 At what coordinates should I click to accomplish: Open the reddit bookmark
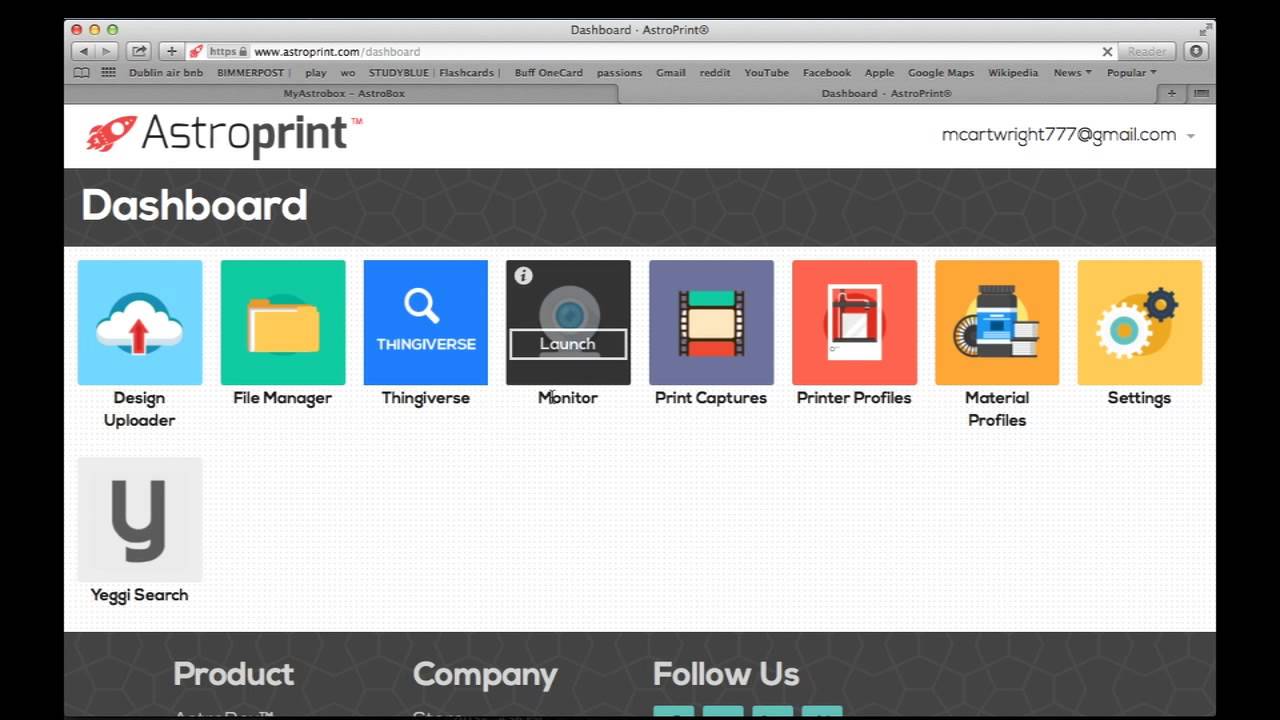pos(715,73)
